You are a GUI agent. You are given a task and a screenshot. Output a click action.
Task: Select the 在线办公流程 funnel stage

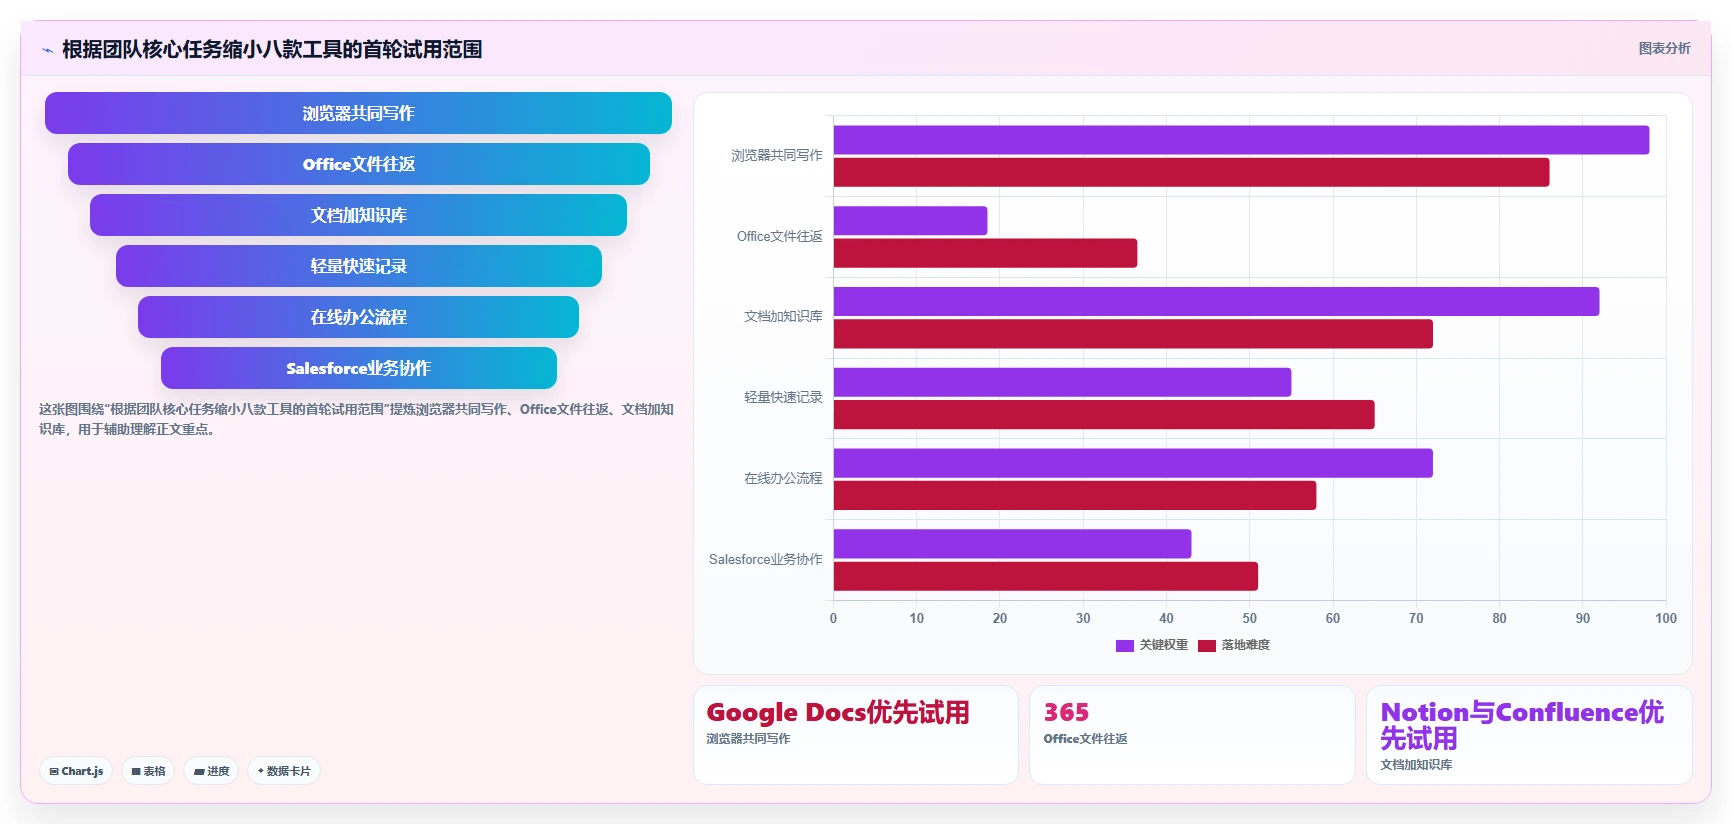coord(358,317)
